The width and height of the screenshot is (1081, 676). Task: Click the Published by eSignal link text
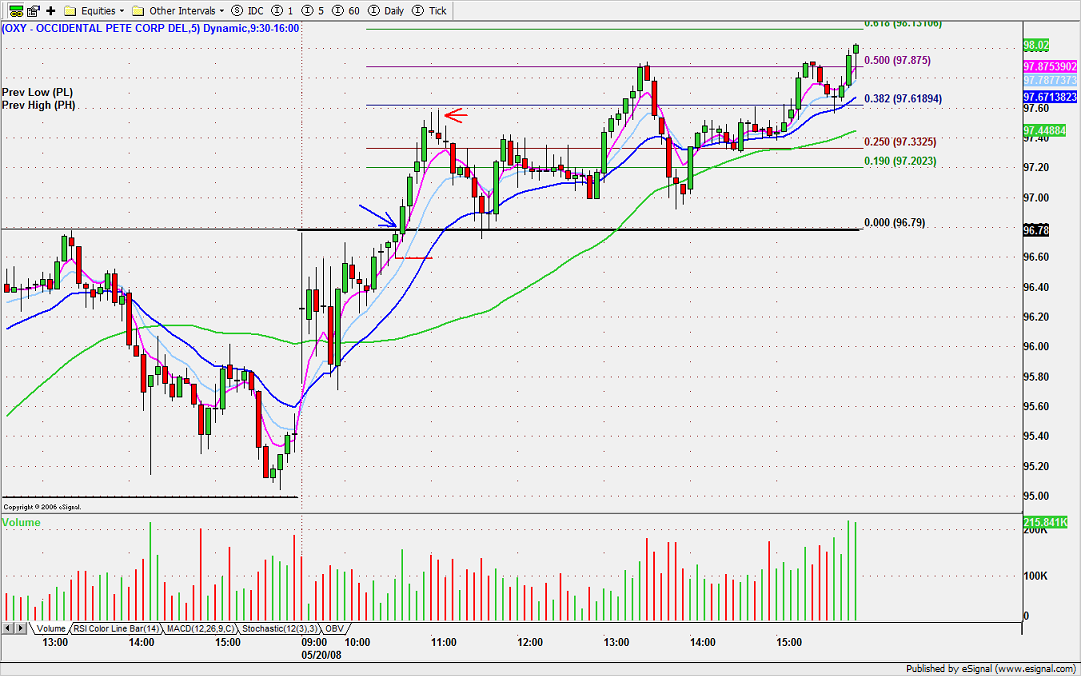coord(990,668)
